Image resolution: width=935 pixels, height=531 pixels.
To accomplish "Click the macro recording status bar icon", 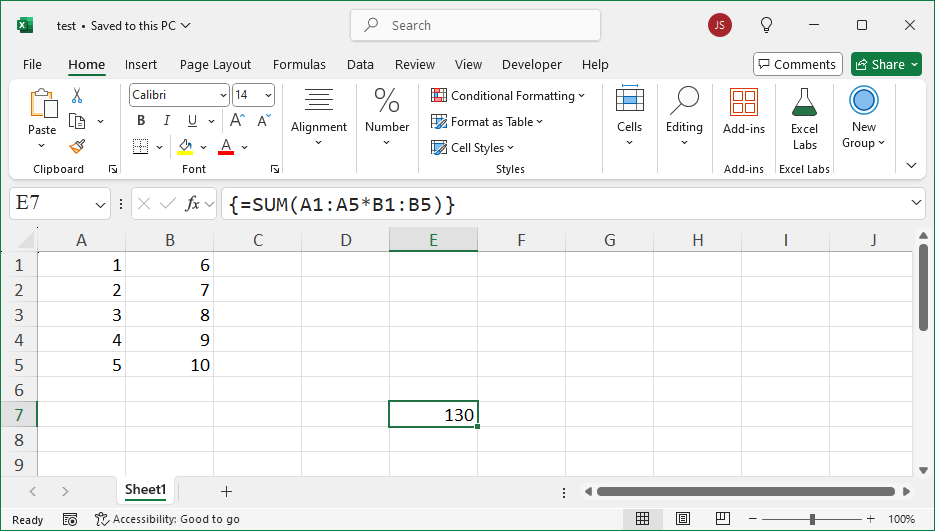I will point(70,519).
